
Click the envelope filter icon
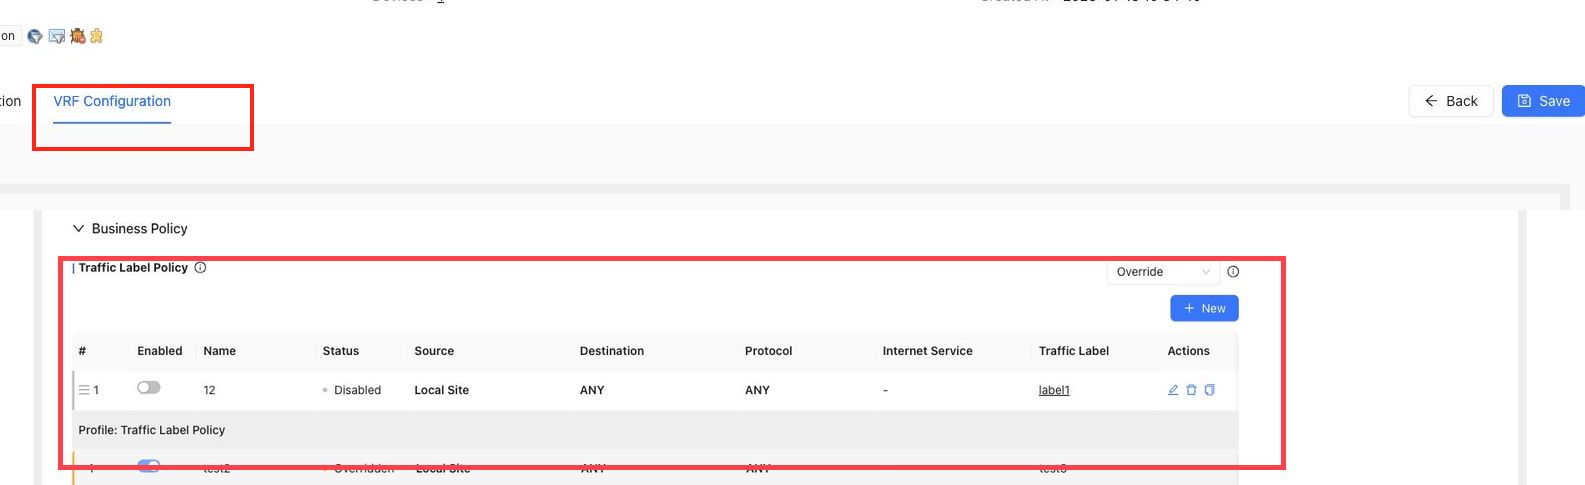[x=57, y=36]
